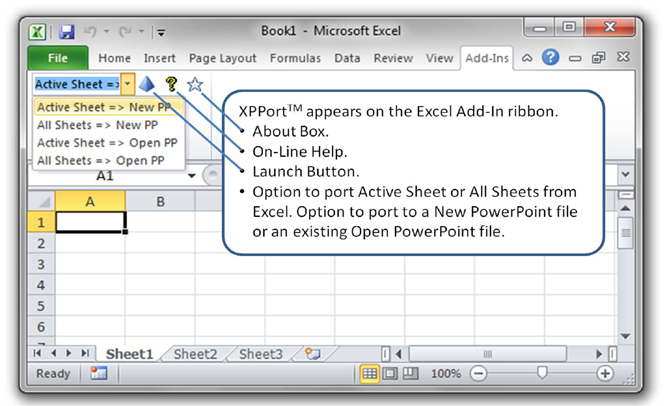The image size is (665, 406).
Task: Click the zoom slider handle
Action: 542,373
